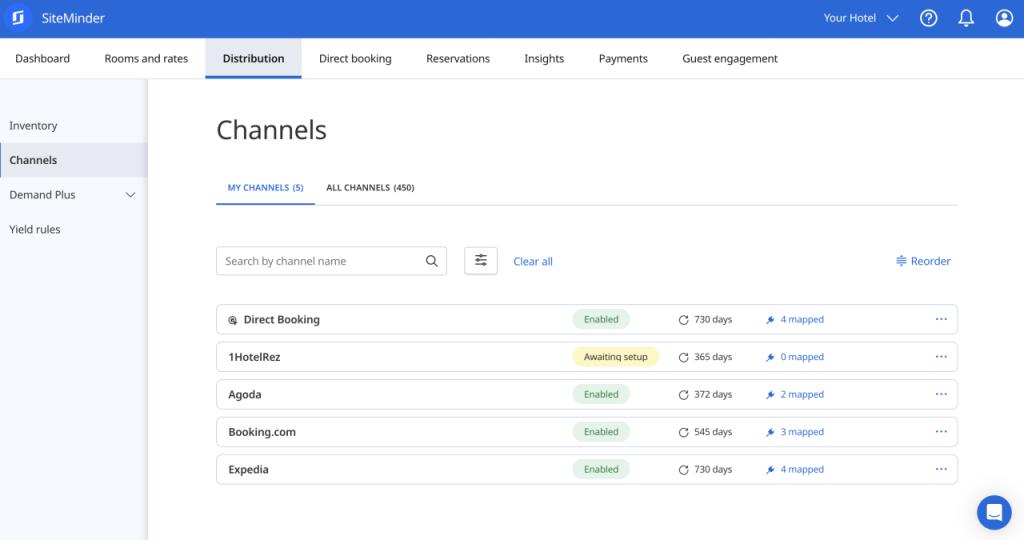
Task: Select Yield rules in sidebar
Action: (x=35, y=230)
